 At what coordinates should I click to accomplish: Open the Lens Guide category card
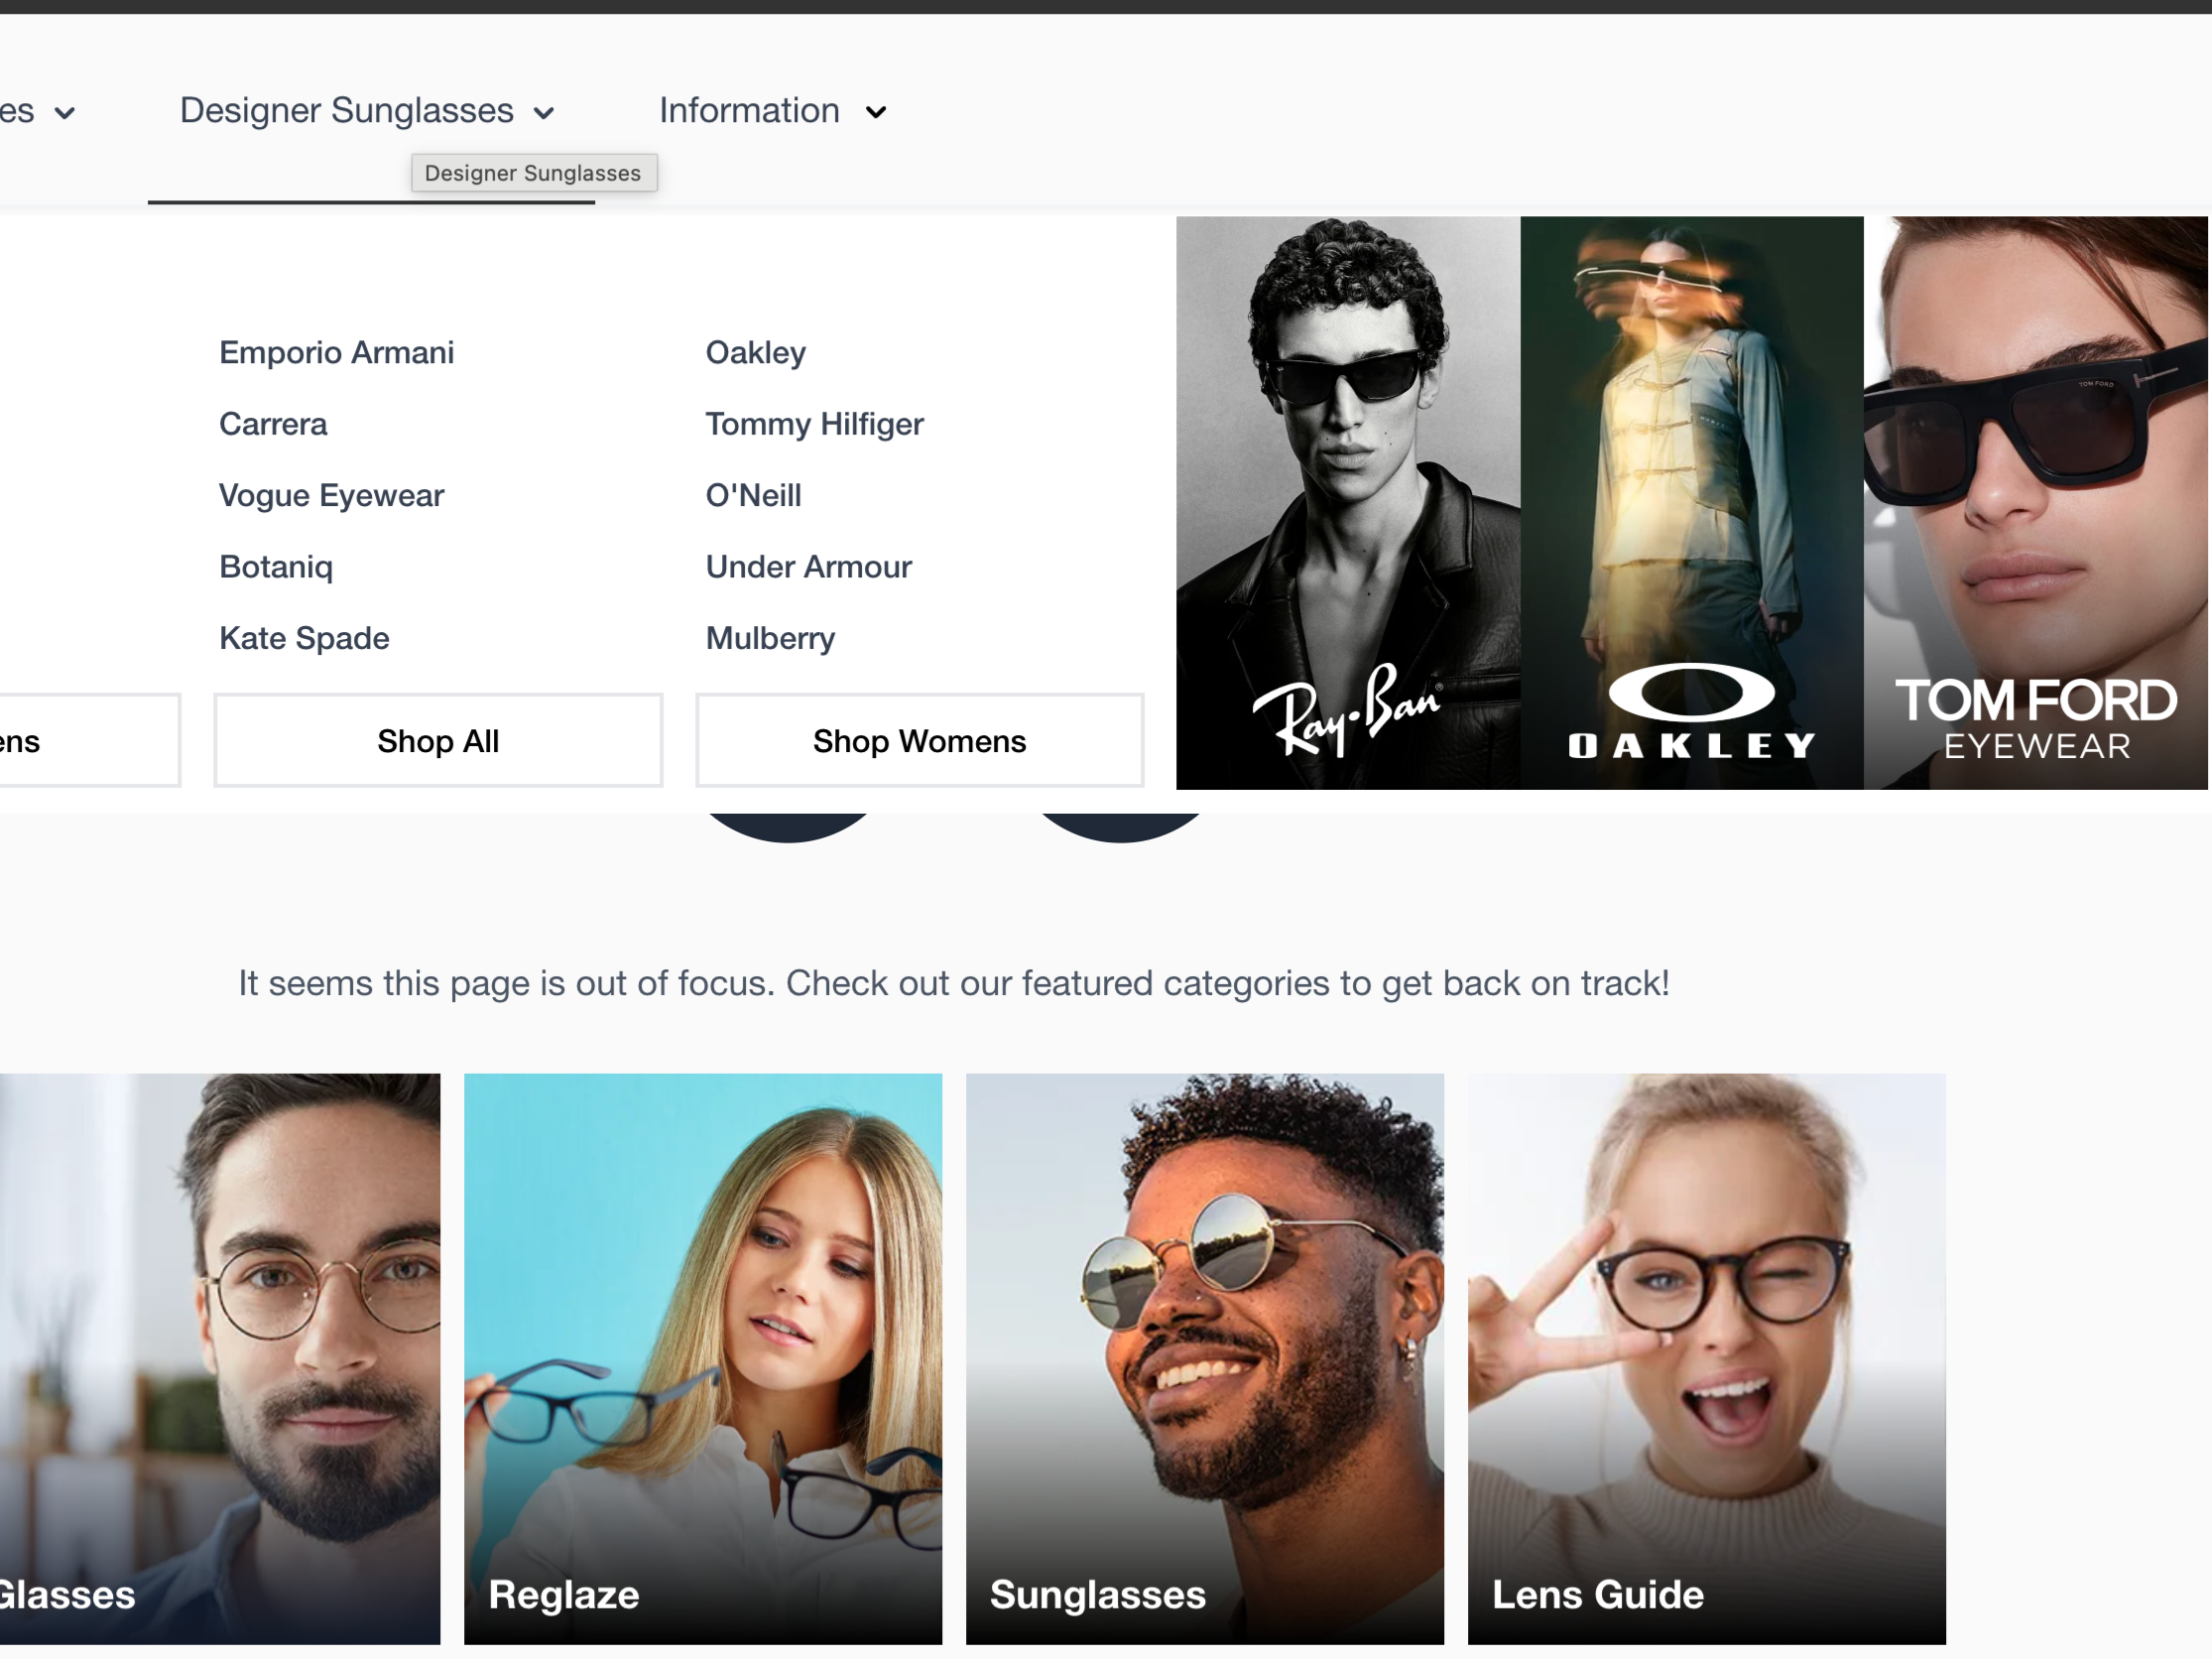point(1707,1359)
